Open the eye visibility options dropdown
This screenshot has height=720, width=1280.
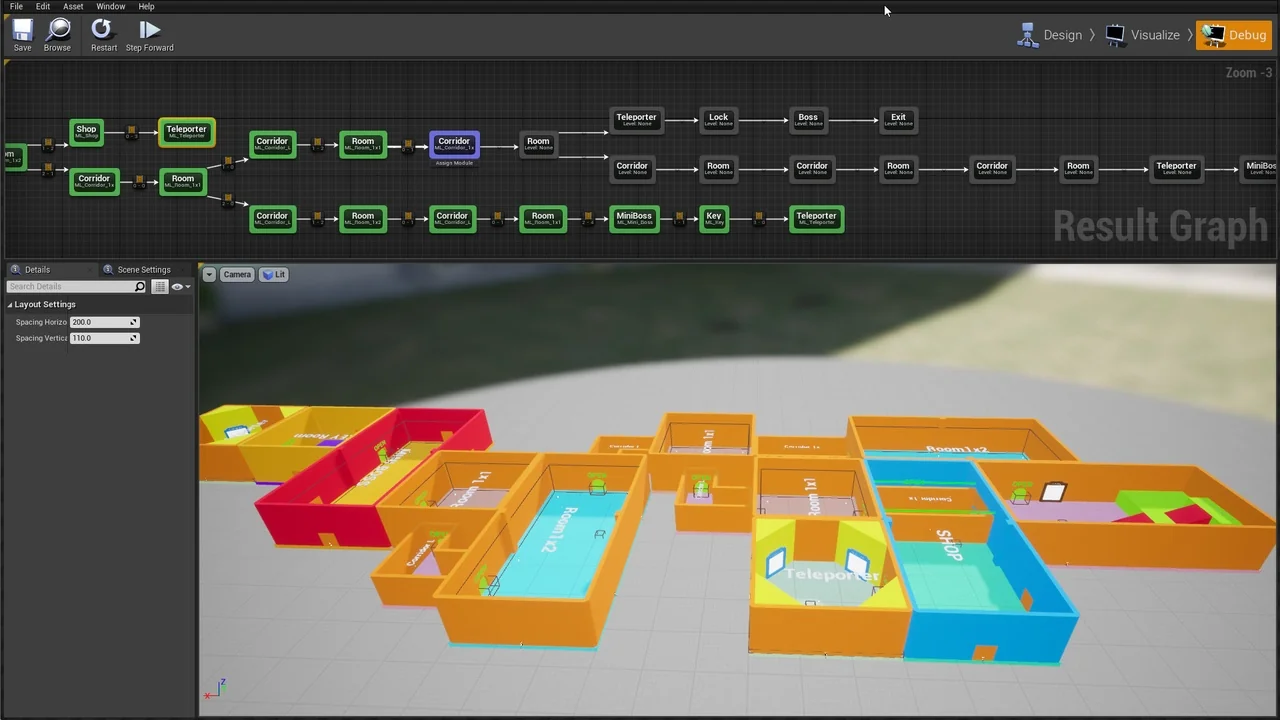click(180, 287)
